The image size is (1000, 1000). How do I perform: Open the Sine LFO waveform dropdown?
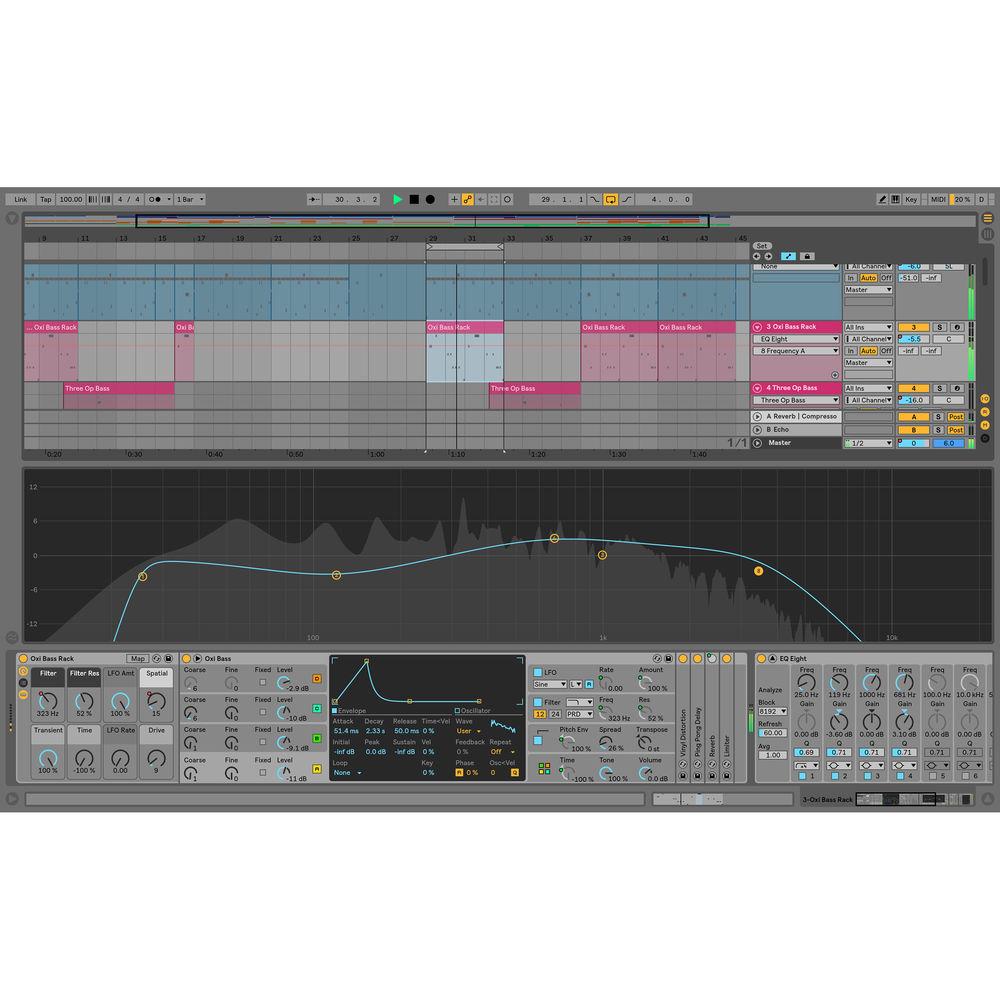tap(550, 685)
